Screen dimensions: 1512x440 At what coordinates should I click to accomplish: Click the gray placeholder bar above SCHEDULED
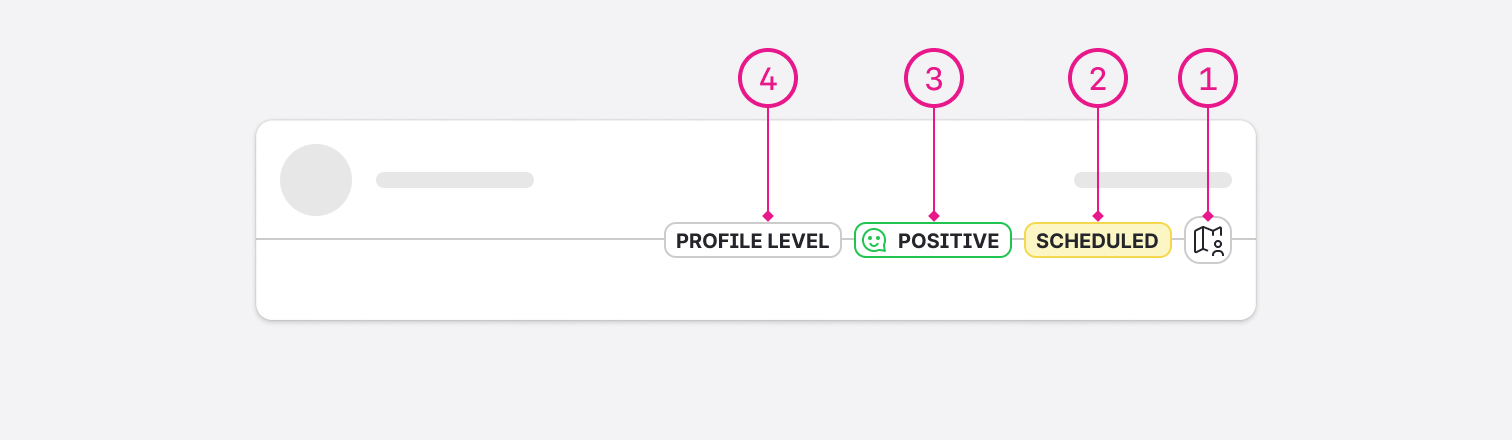click(x=1152, y=180)
